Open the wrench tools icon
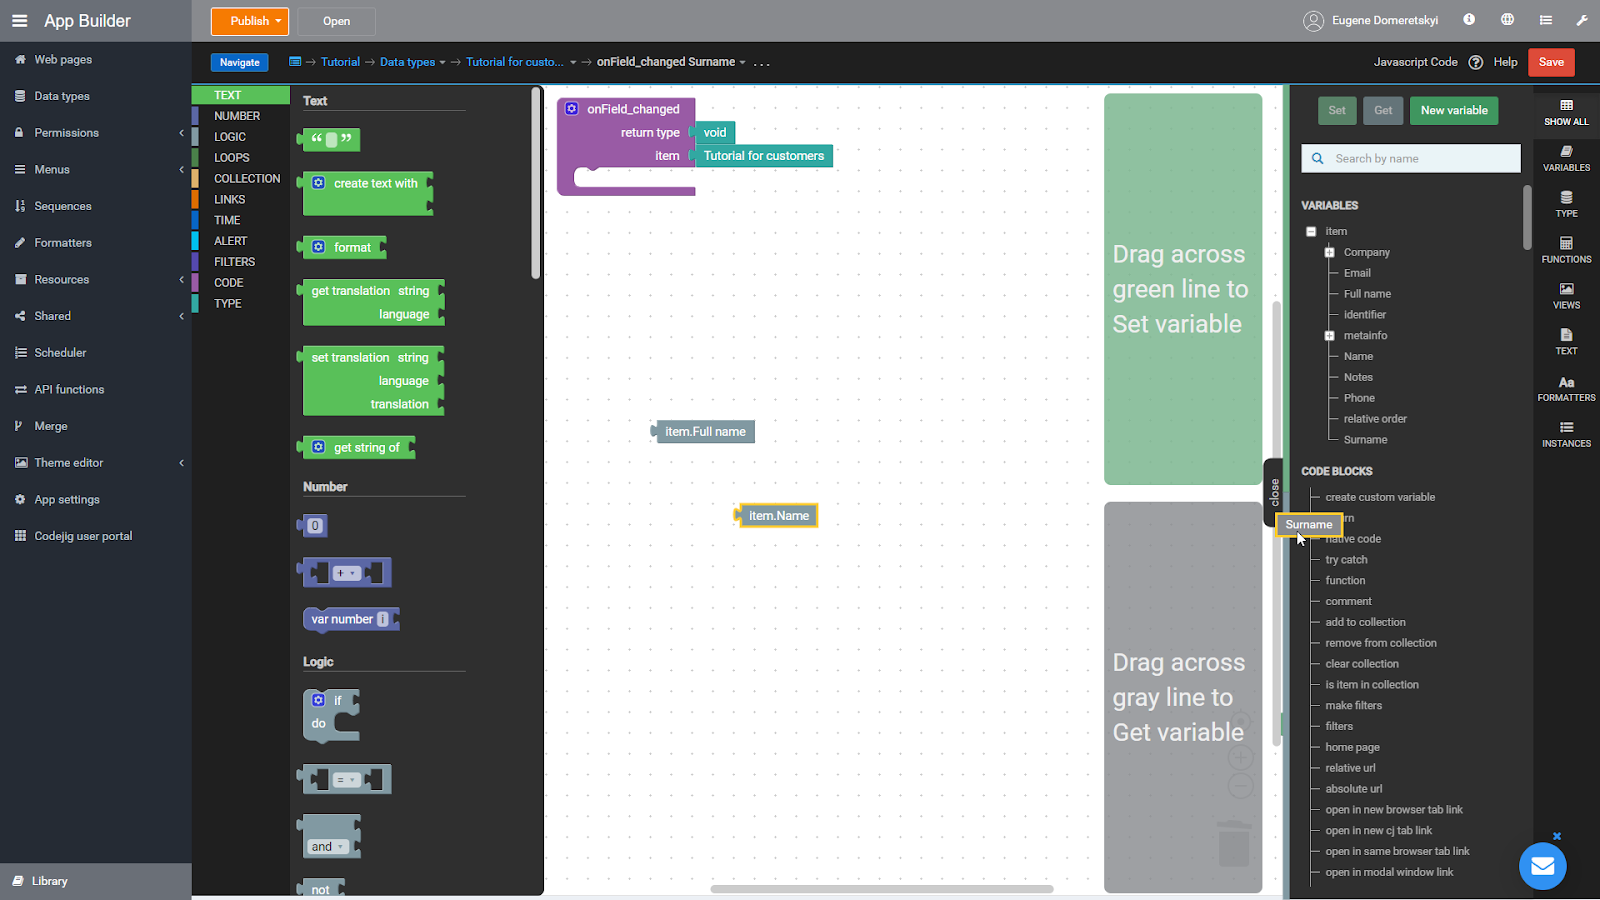The image size is (1600, 900). click(1582, 20)
